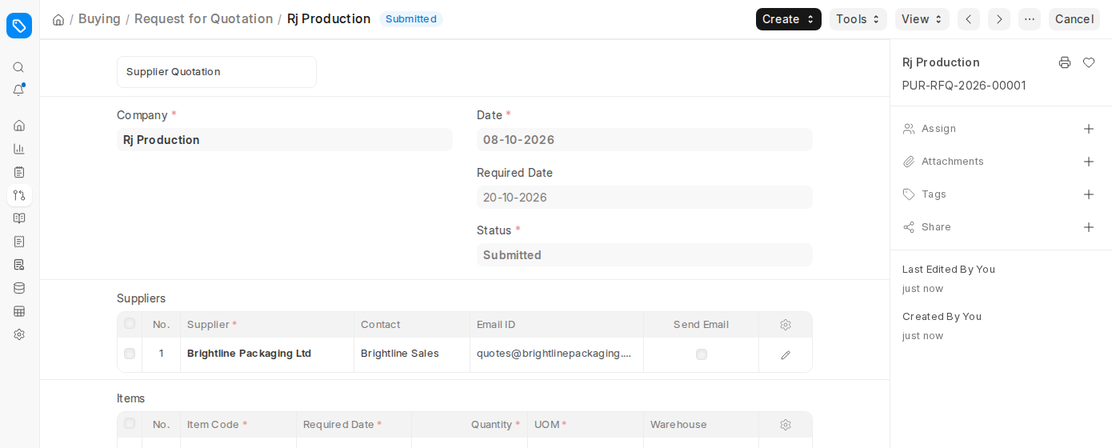The height and width of the screenshot is (448, 1120).
Task: Click the Company field Rj Production
Action: pos(284,140)
